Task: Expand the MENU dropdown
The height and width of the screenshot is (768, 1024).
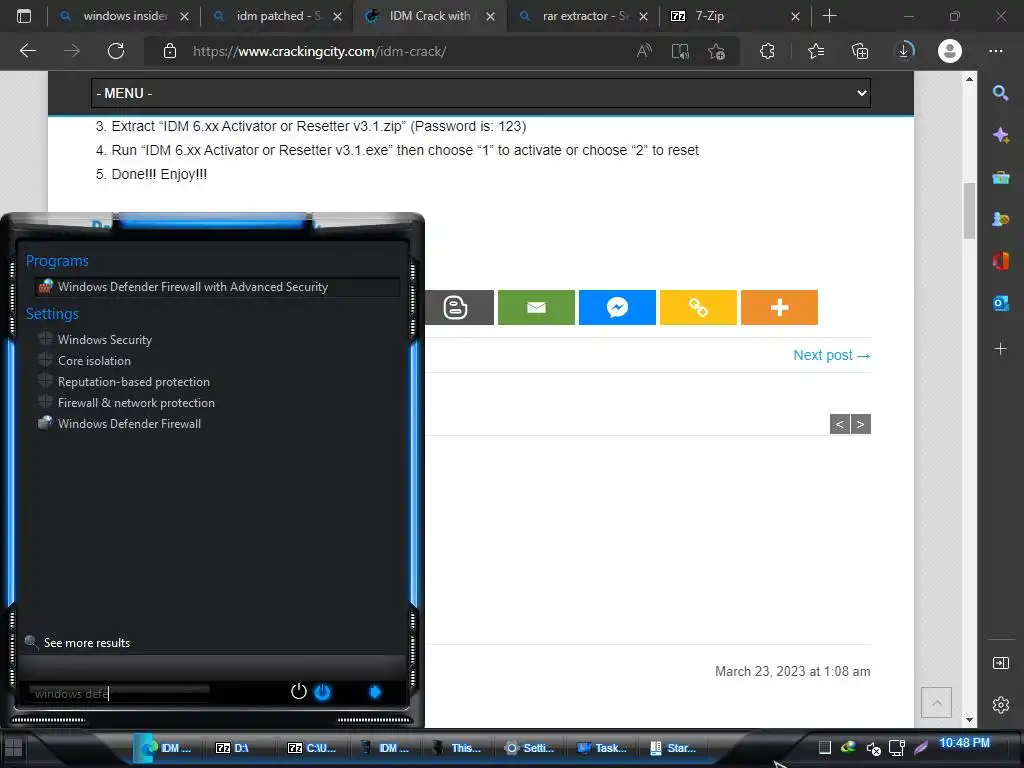Action: (x=481, y=93)
